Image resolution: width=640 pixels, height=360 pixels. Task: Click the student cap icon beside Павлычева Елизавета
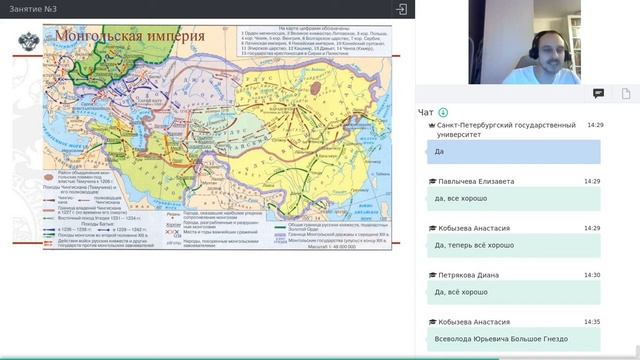click(x=433, y=181)
